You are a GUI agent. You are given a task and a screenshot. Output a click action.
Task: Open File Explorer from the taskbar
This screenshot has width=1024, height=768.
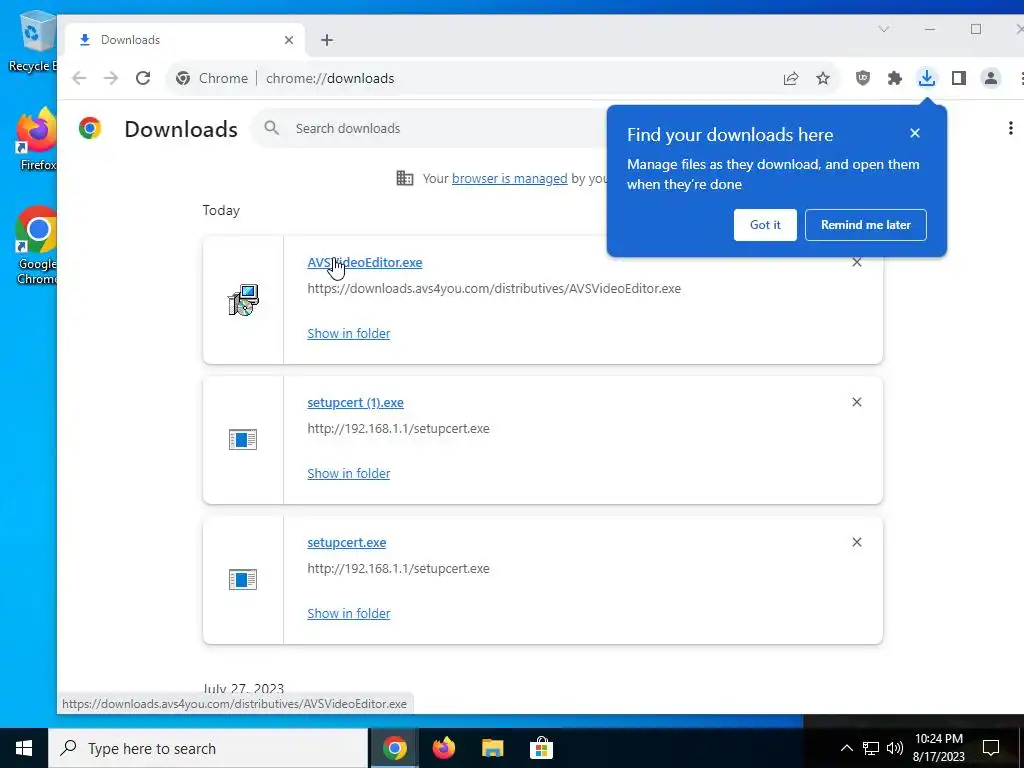pos(492,748)
